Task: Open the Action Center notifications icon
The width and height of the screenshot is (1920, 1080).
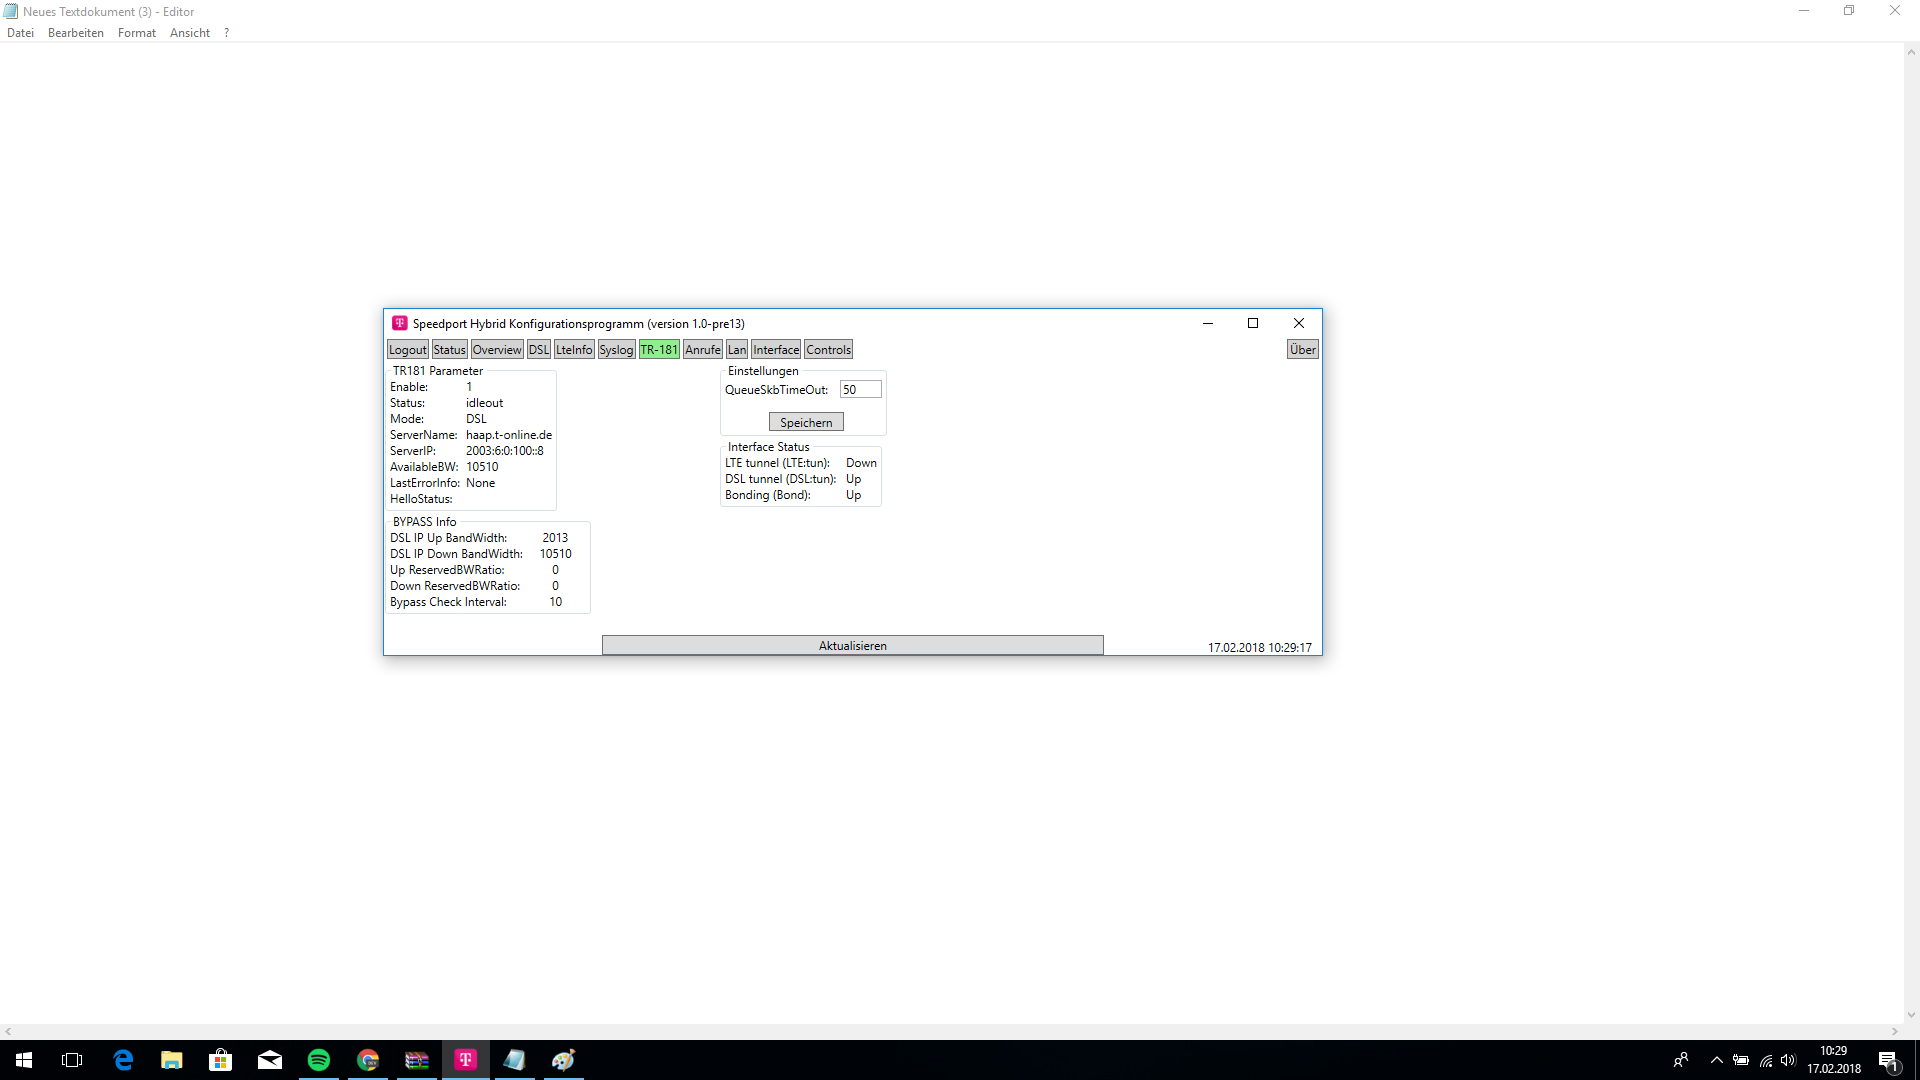Action: [x=1889, y=1061]
